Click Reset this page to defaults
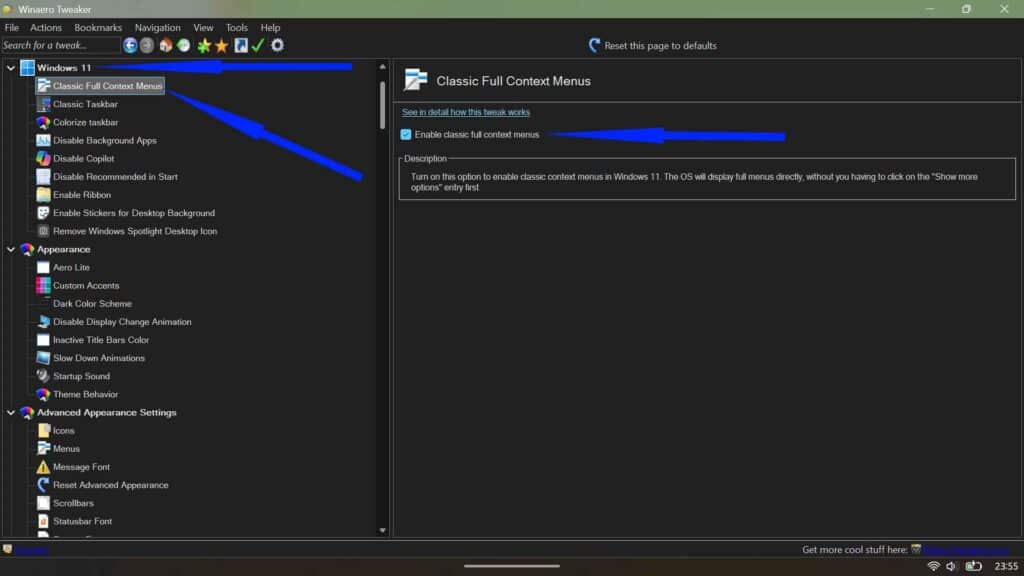The image size is (1024, 576). [653, 45]
